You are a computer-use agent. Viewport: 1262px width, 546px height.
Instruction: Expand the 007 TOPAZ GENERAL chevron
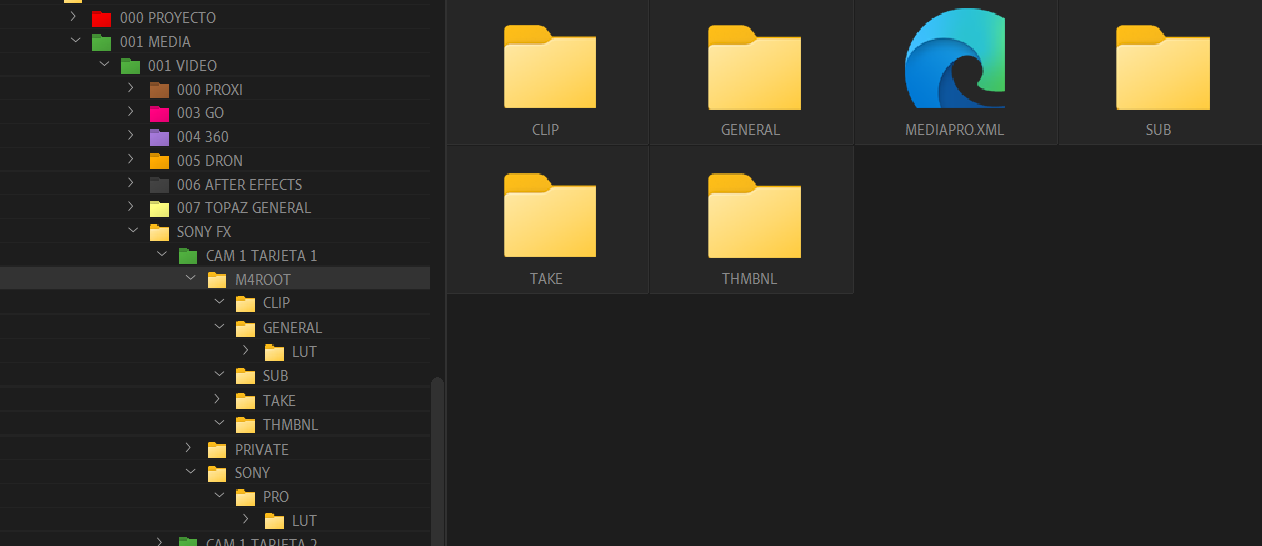[131, 208]
